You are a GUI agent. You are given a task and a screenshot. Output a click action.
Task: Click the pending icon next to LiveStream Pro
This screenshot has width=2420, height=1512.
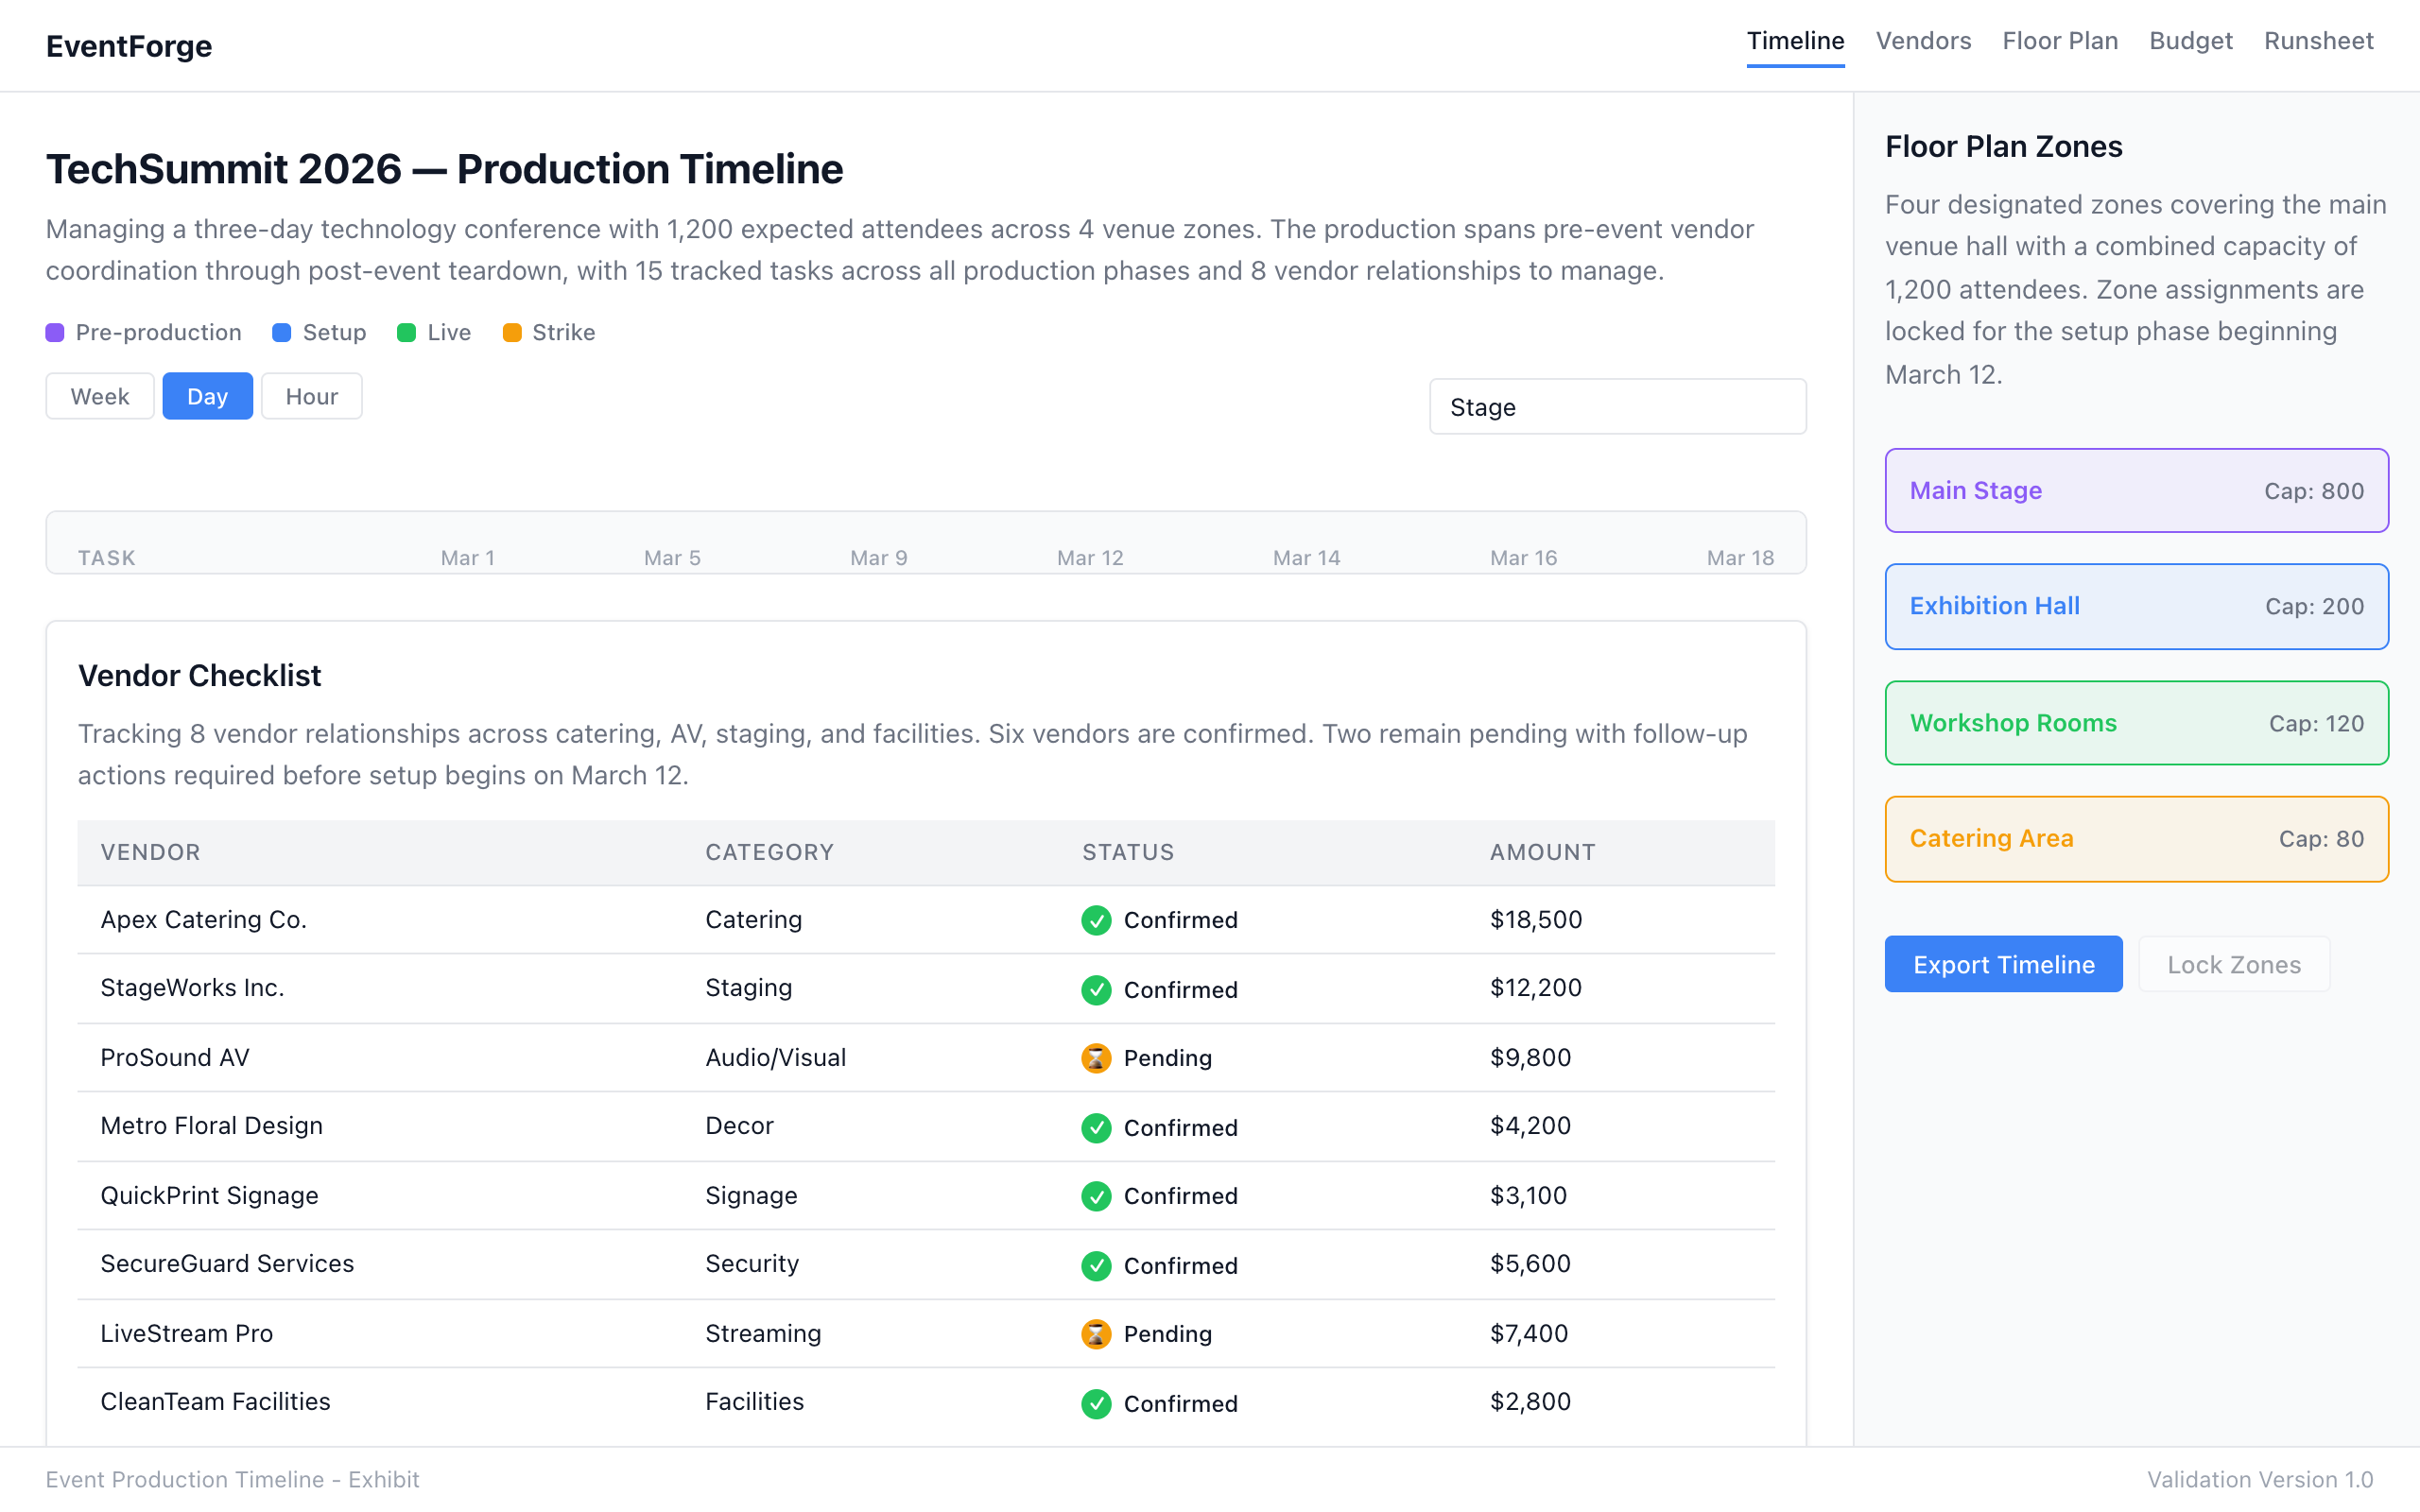pyautogui.click(x=1096, y=1334)
